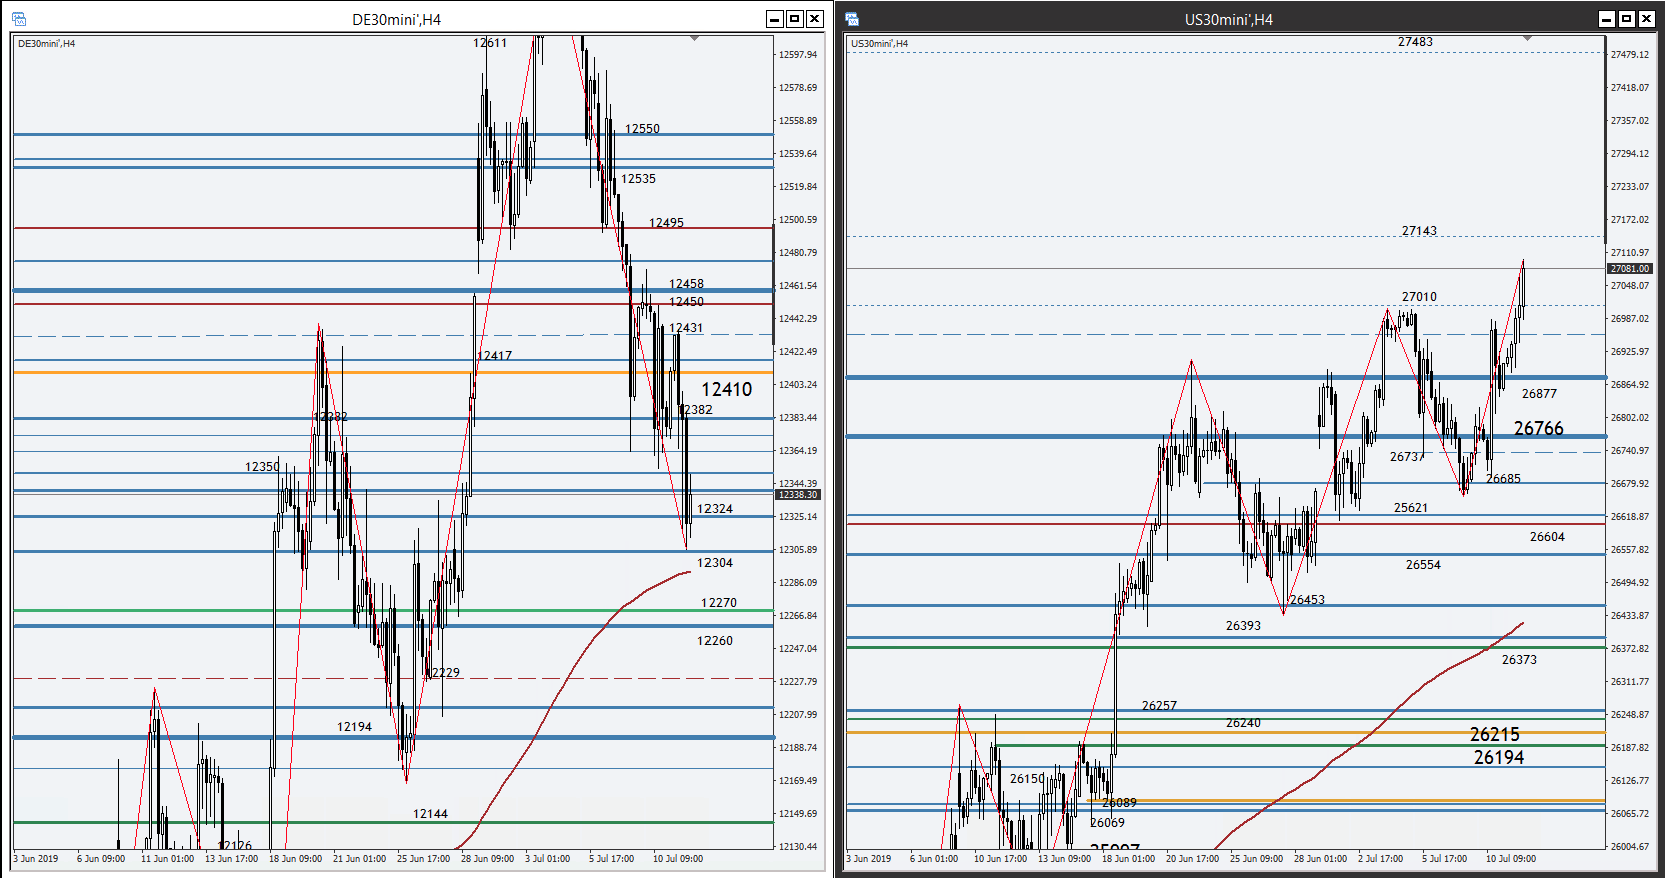Viewport: 1666px width, 878px height.
Task: Click the US30mini',H4 title bar text
Action: pos(1229,20)
